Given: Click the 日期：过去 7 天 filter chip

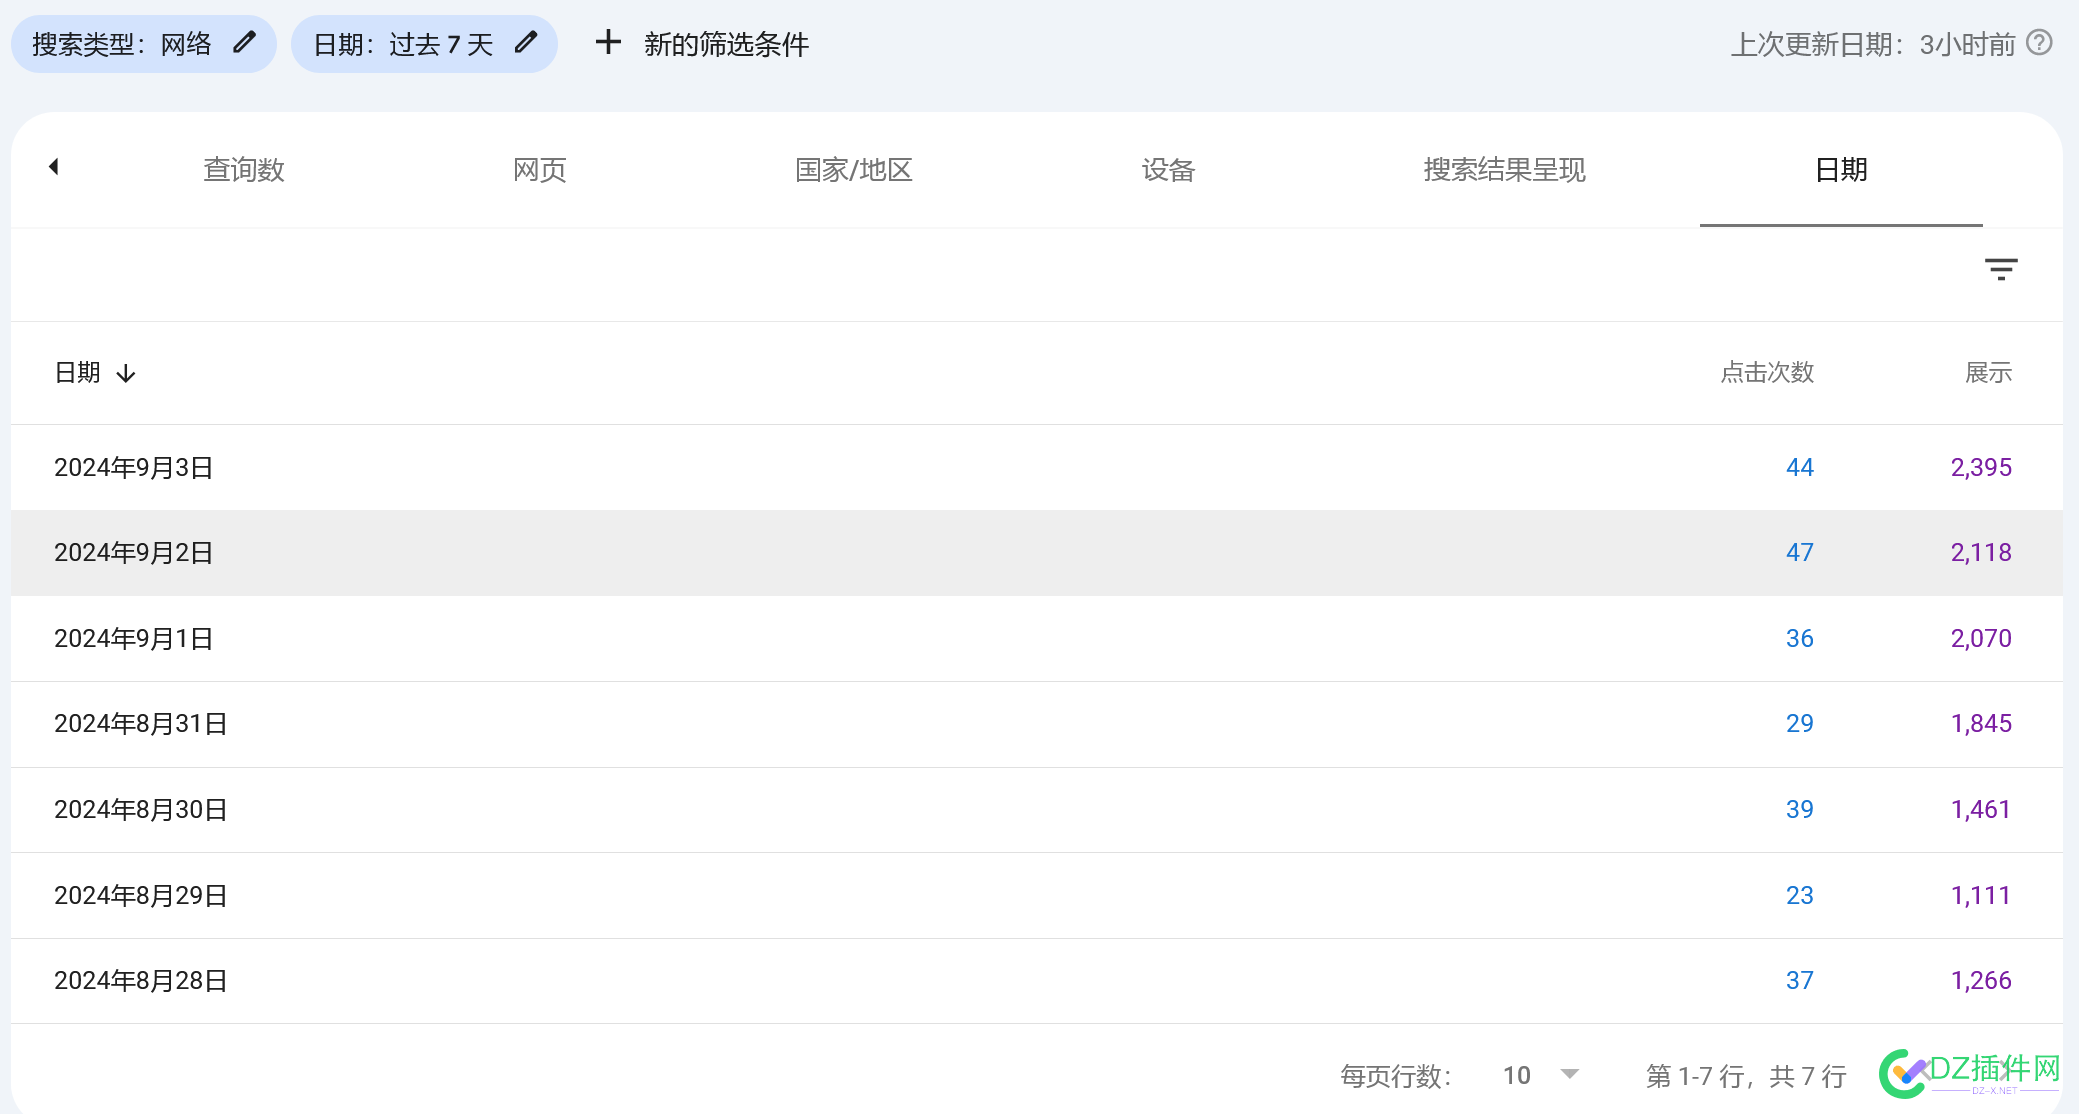Looking at the screenshot, I should click(424, 44).
